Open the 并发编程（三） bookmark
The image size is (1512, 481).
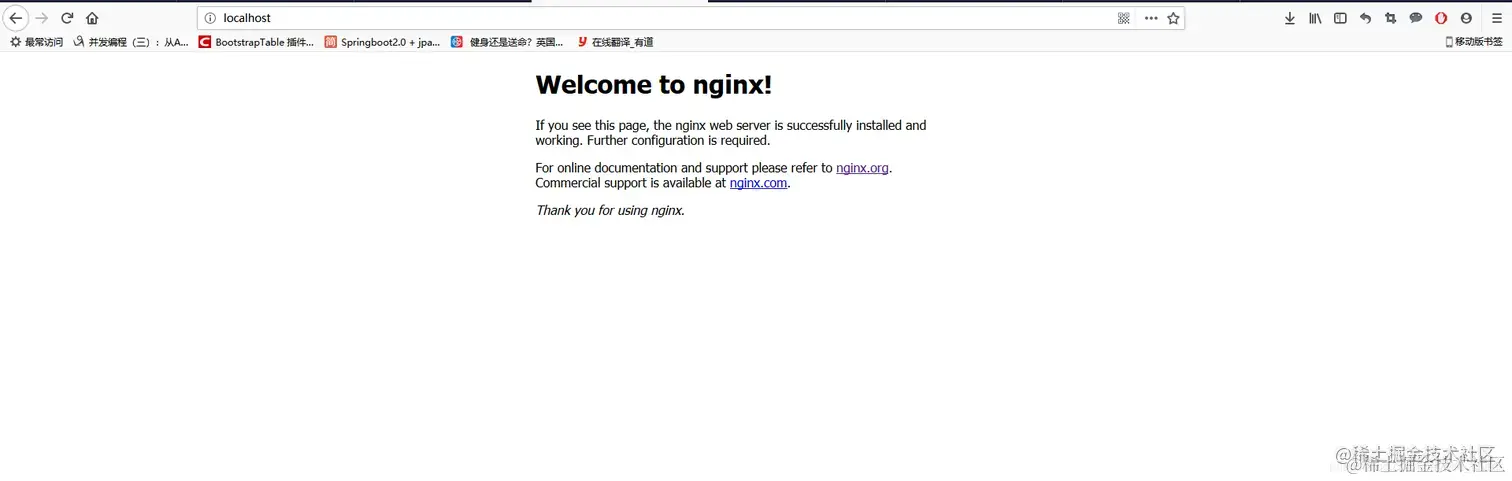tap(130, 42)
